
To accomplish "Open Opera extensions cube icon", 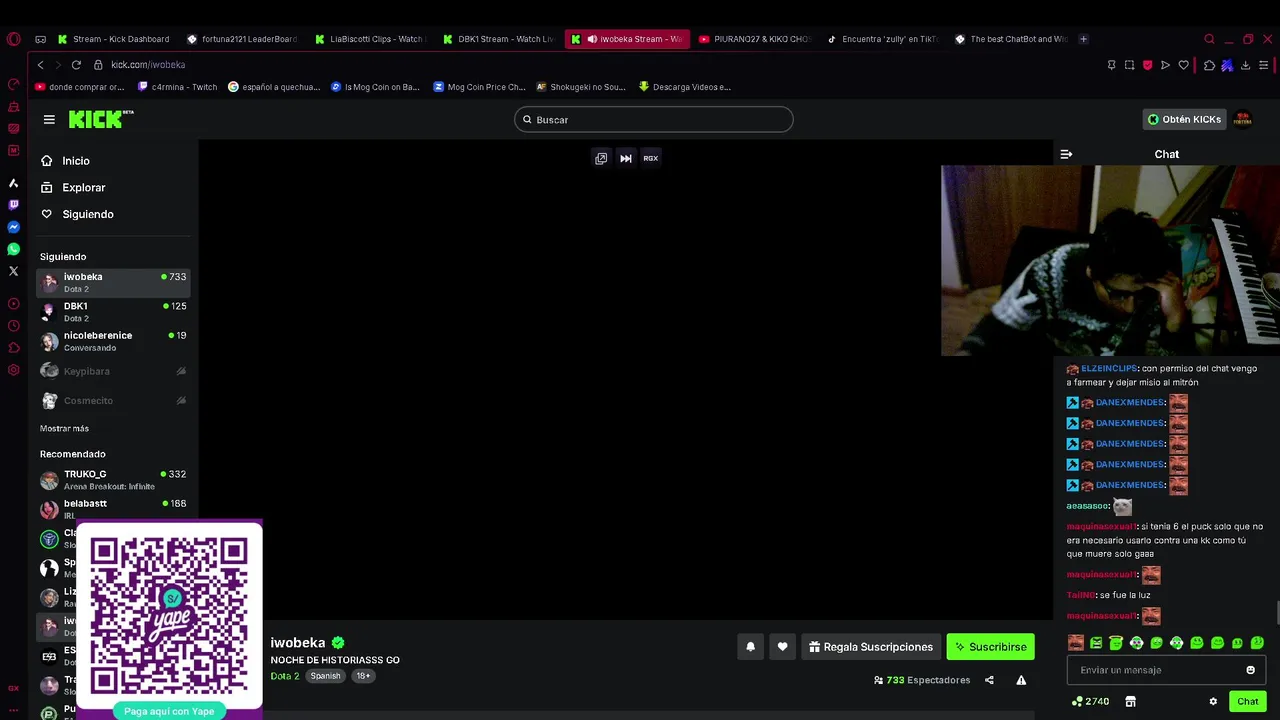I will [x=1209, y=65].
